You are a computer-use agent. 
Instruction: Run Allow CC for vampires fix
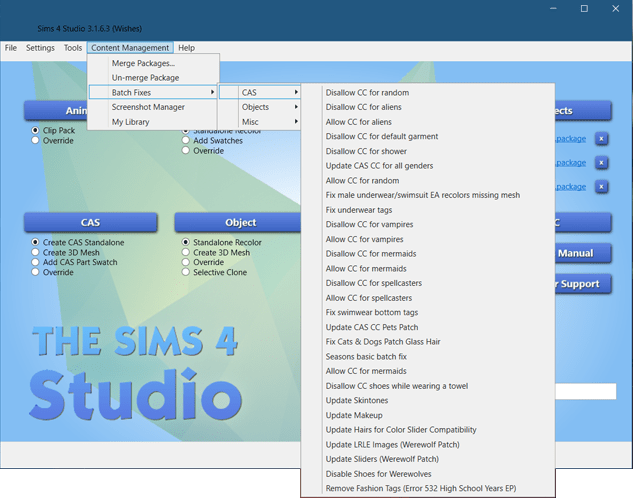click(x=428, y=239)
